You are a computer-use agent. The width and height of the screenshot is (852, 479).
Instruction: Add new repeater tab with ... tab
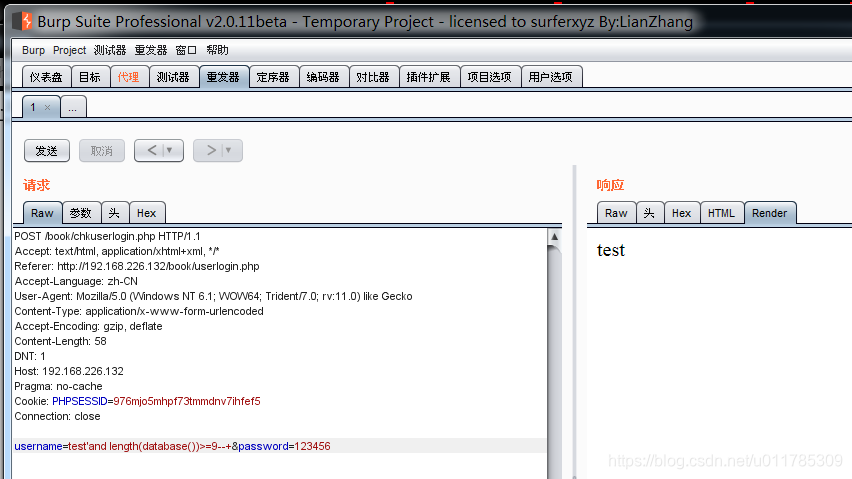pyautogui.click(x=73, y=107)
